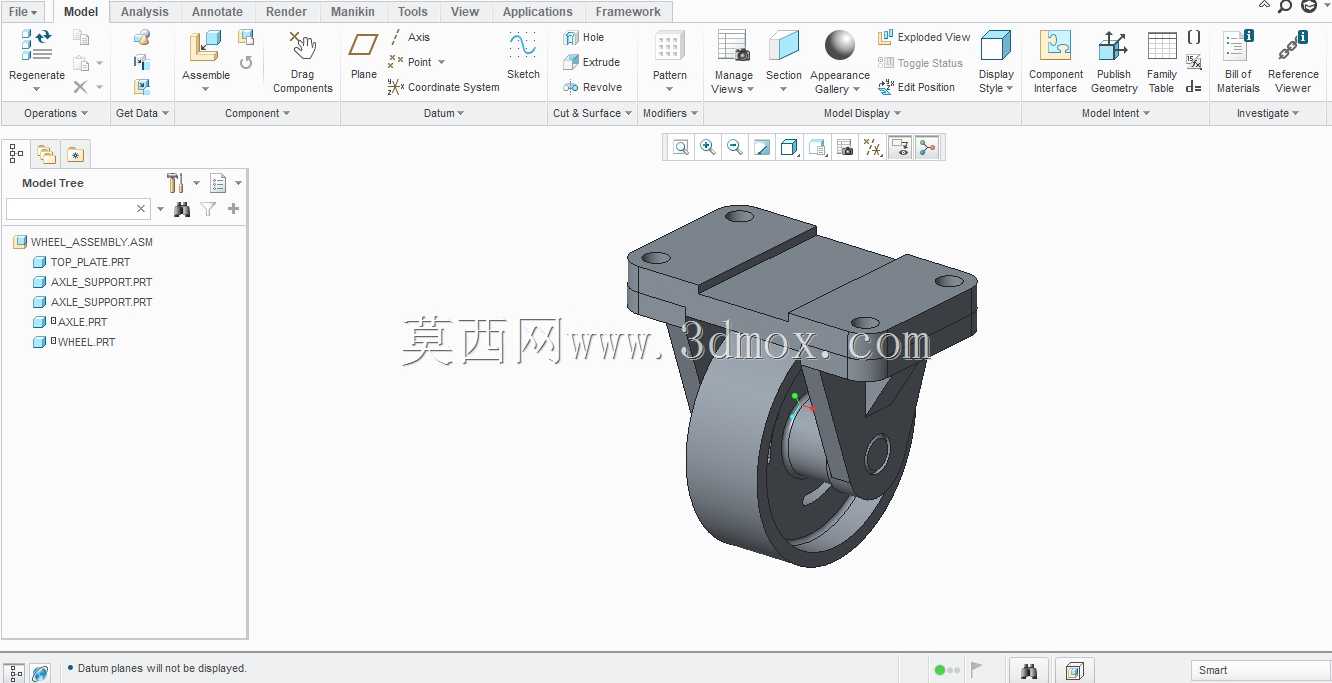Viewport: 1332px width, 683px height.
Task: Select TOP_PLATE.PRT in model tree
Action: (81, 262)
